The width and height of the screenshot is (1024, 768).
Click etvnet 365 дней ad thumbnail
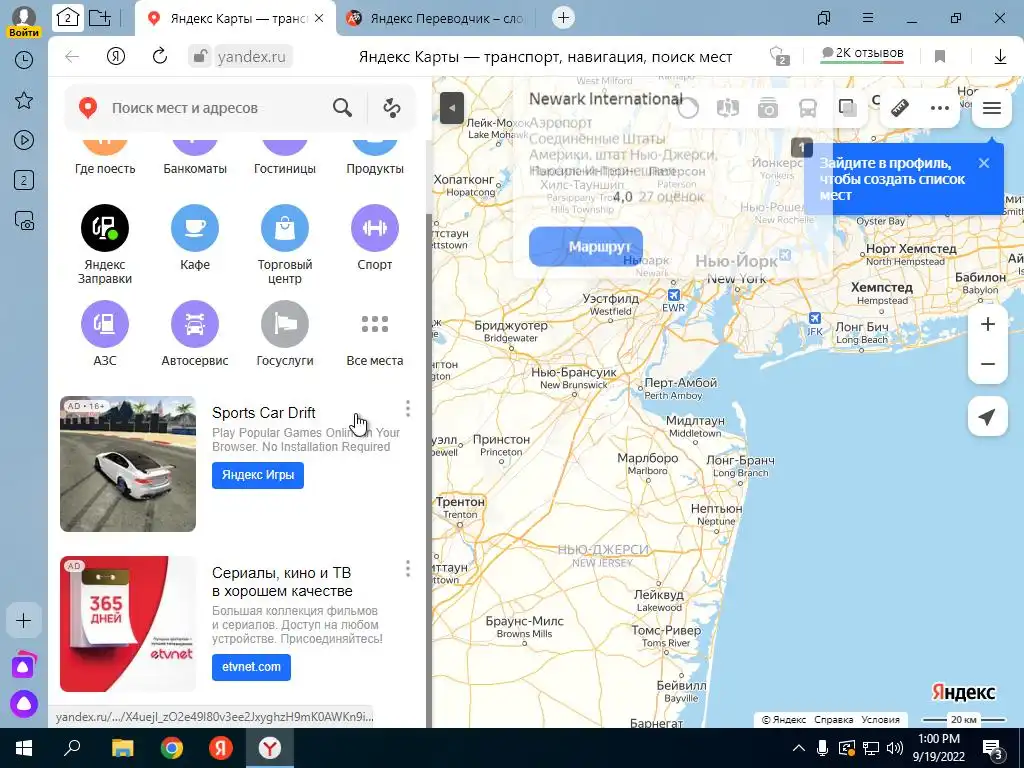128,624
